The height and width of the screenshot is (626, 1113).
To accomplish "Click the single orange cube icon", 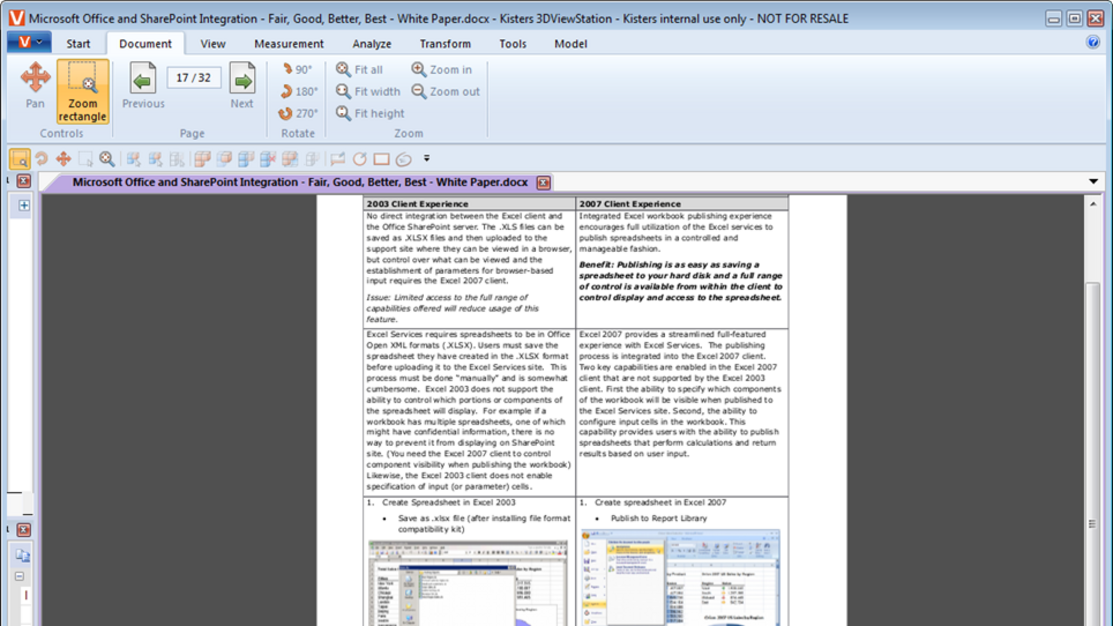I will [224, 159].
